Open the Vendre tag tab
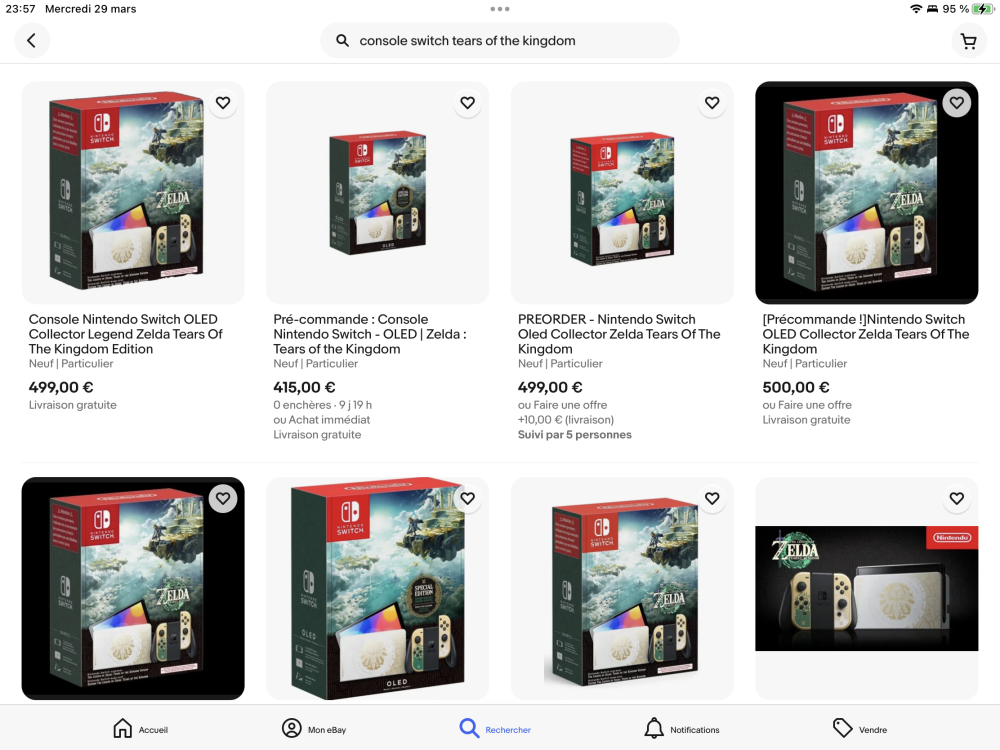 click(x=860, y=728)
